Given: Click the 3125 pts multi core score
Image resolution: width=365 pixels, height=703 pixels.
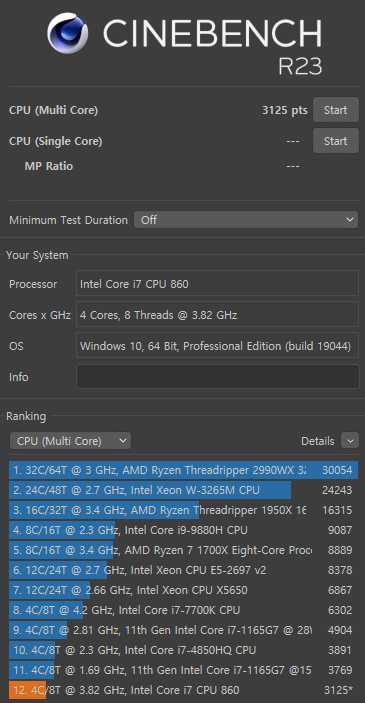Looking at the screenshot, I should [x=285, y=110].
